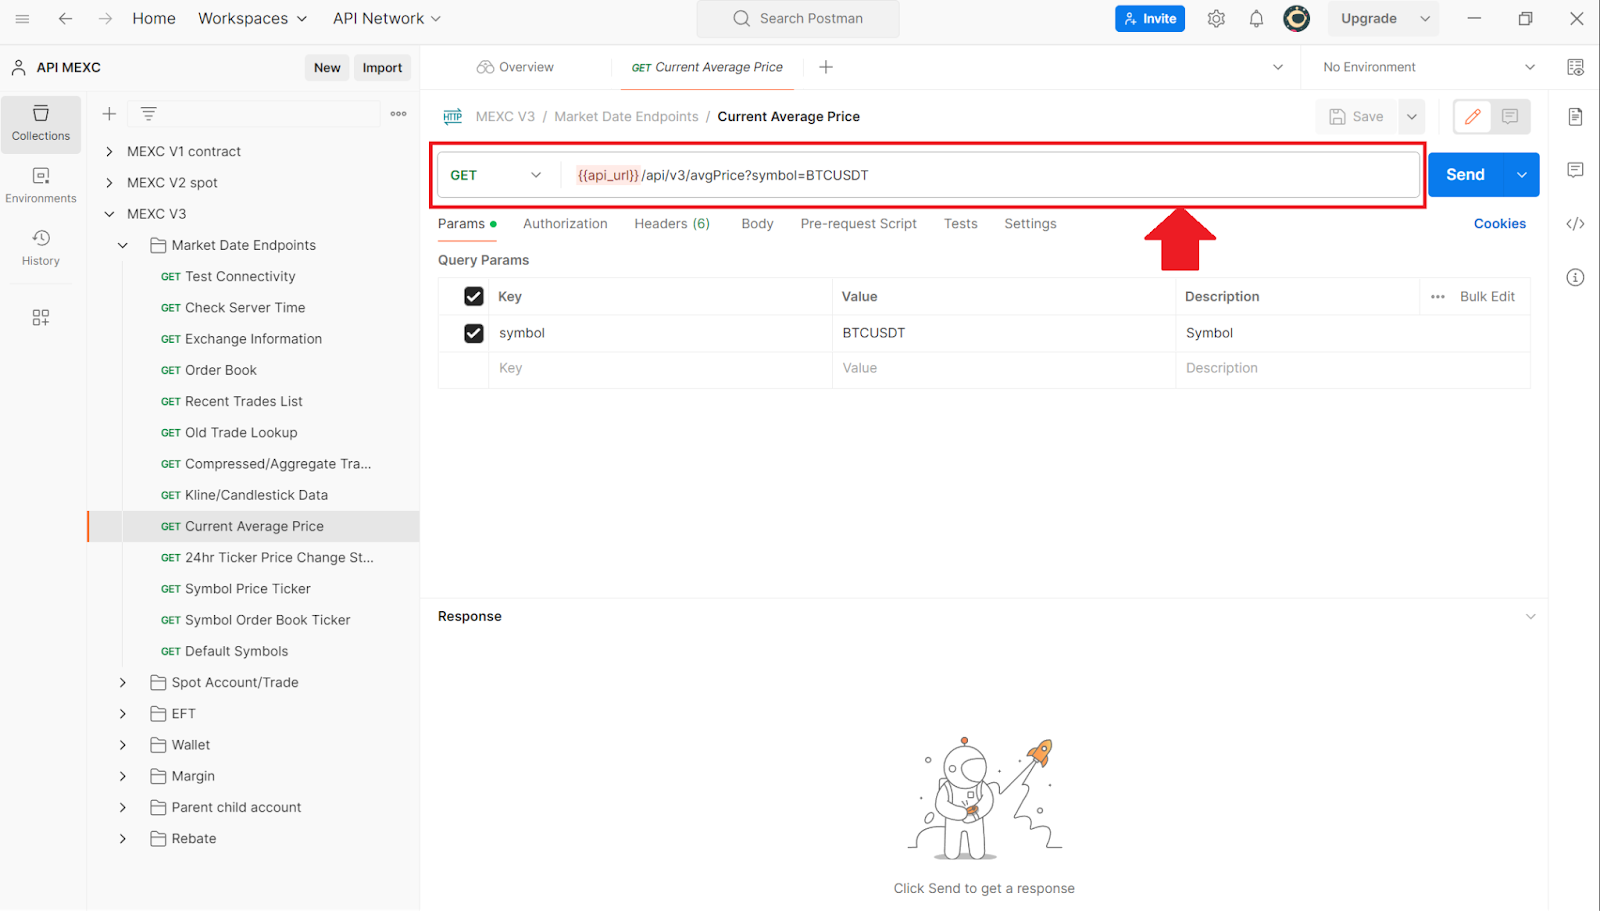Open the tabs list chevron
1600x911 pixels.
tap(1277, 67)
